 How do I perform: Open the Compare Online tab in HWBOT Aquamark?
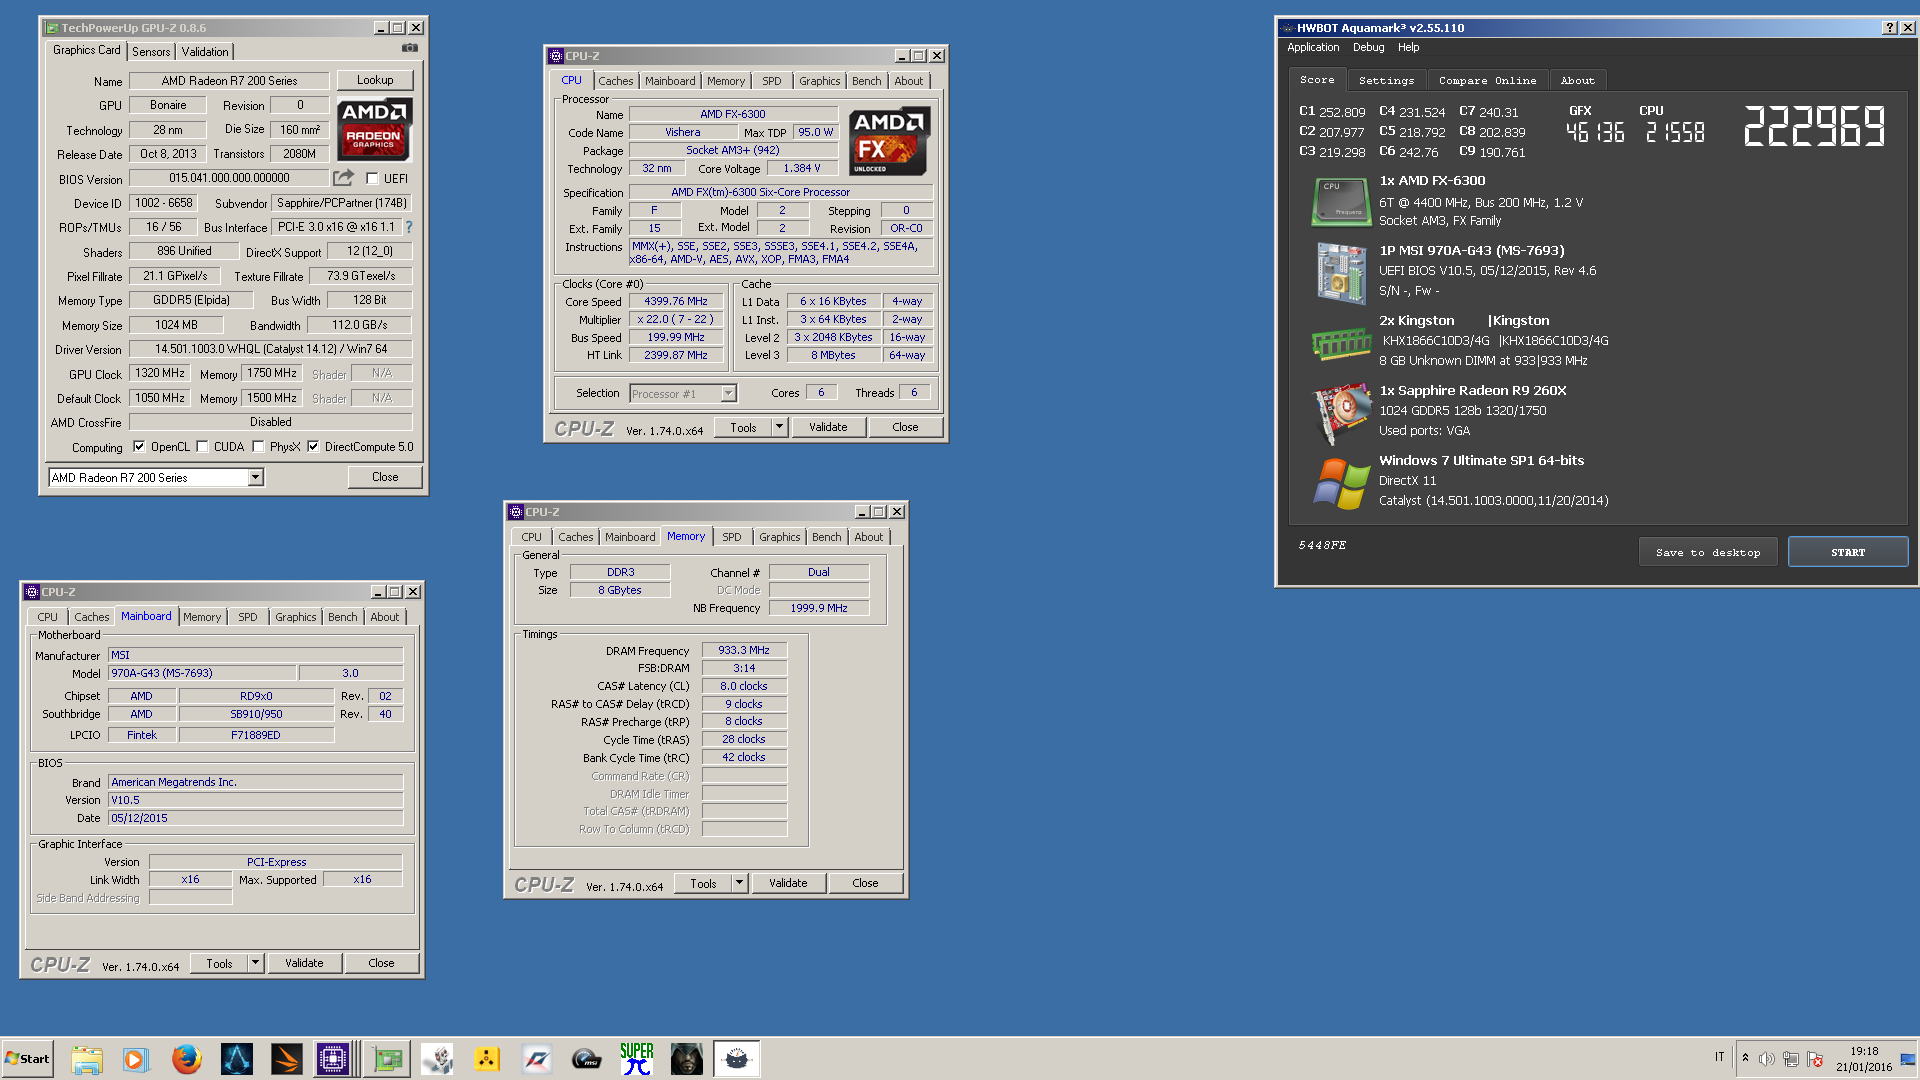tap(1487, 80)
